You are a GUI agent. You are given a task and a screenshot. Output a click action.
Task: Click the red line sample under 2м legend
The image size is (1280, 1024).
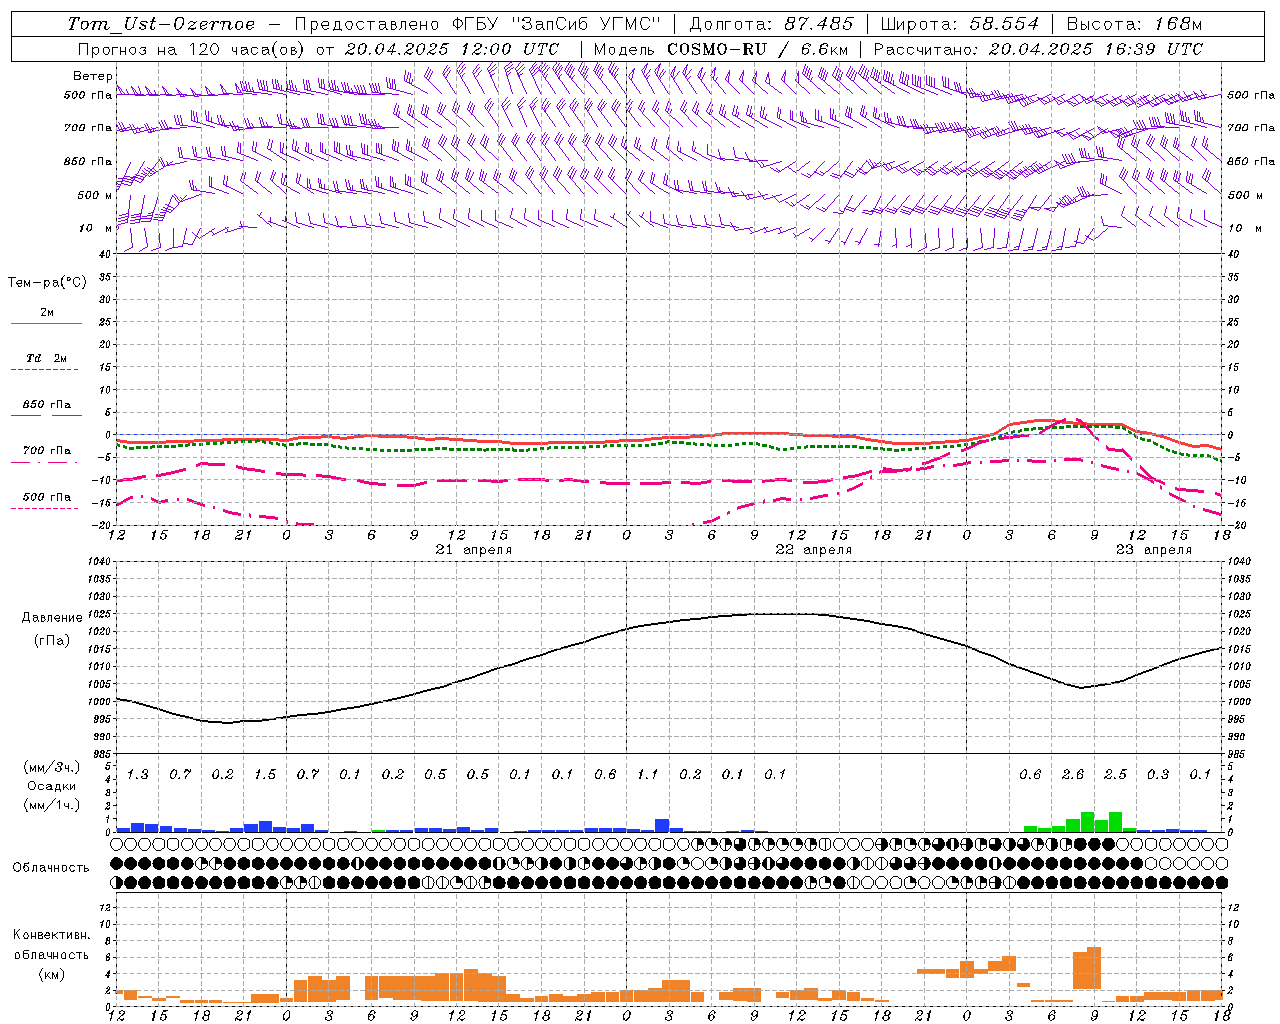pyautogui.click(x=46, y=324)
